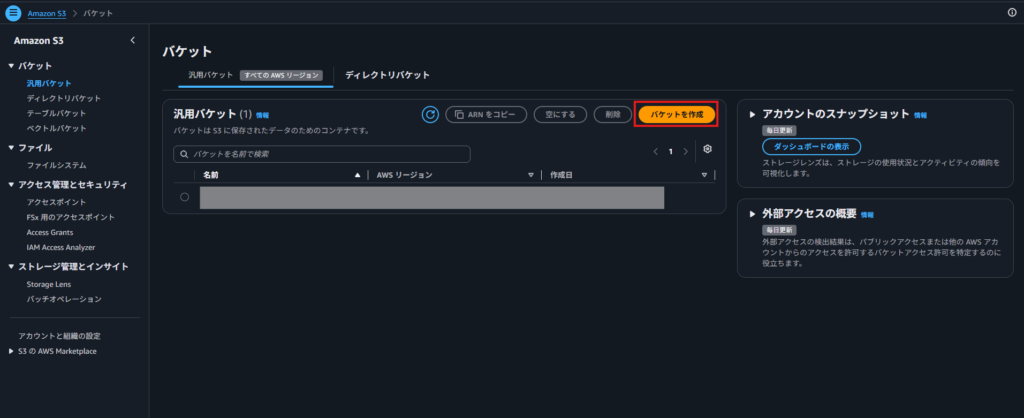
Task: Open Access Grants in the sidebar
Action: tap(50, 233)
